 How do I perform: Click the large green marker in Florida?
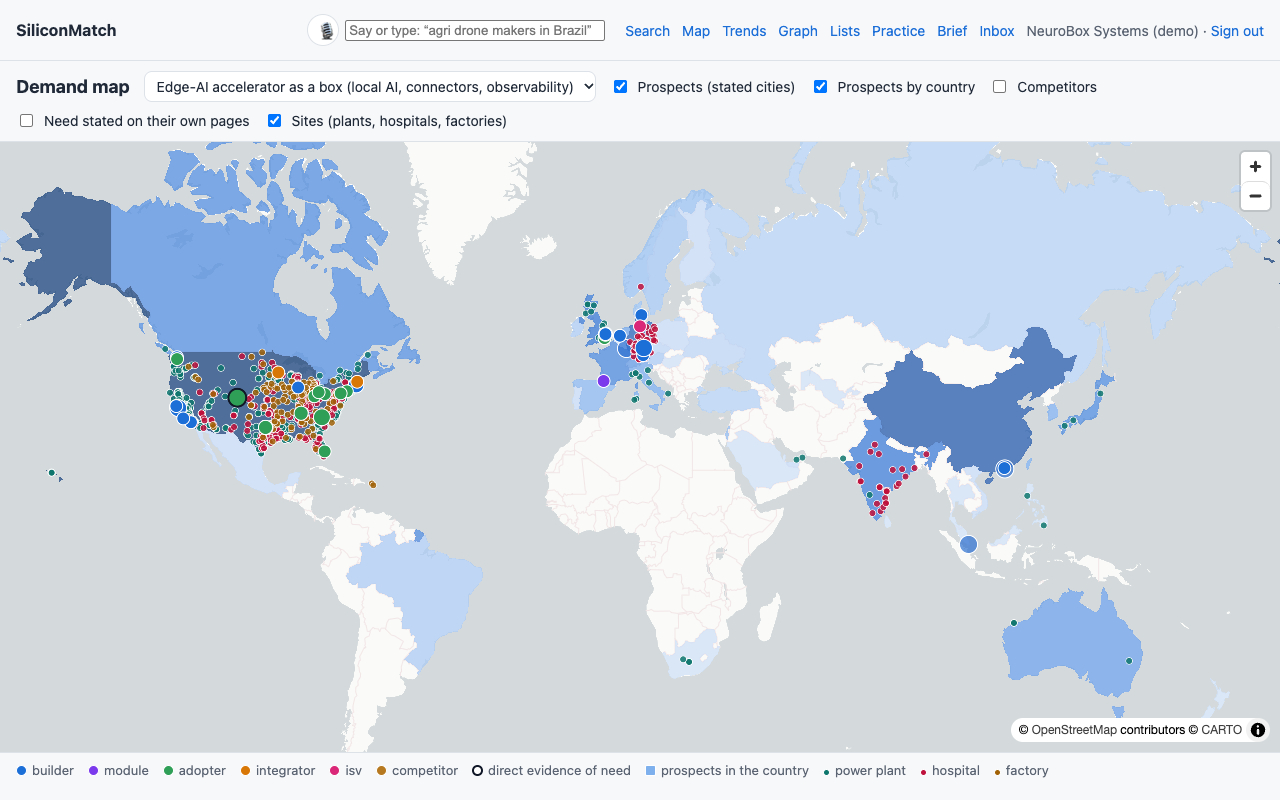tap(324, 451)
